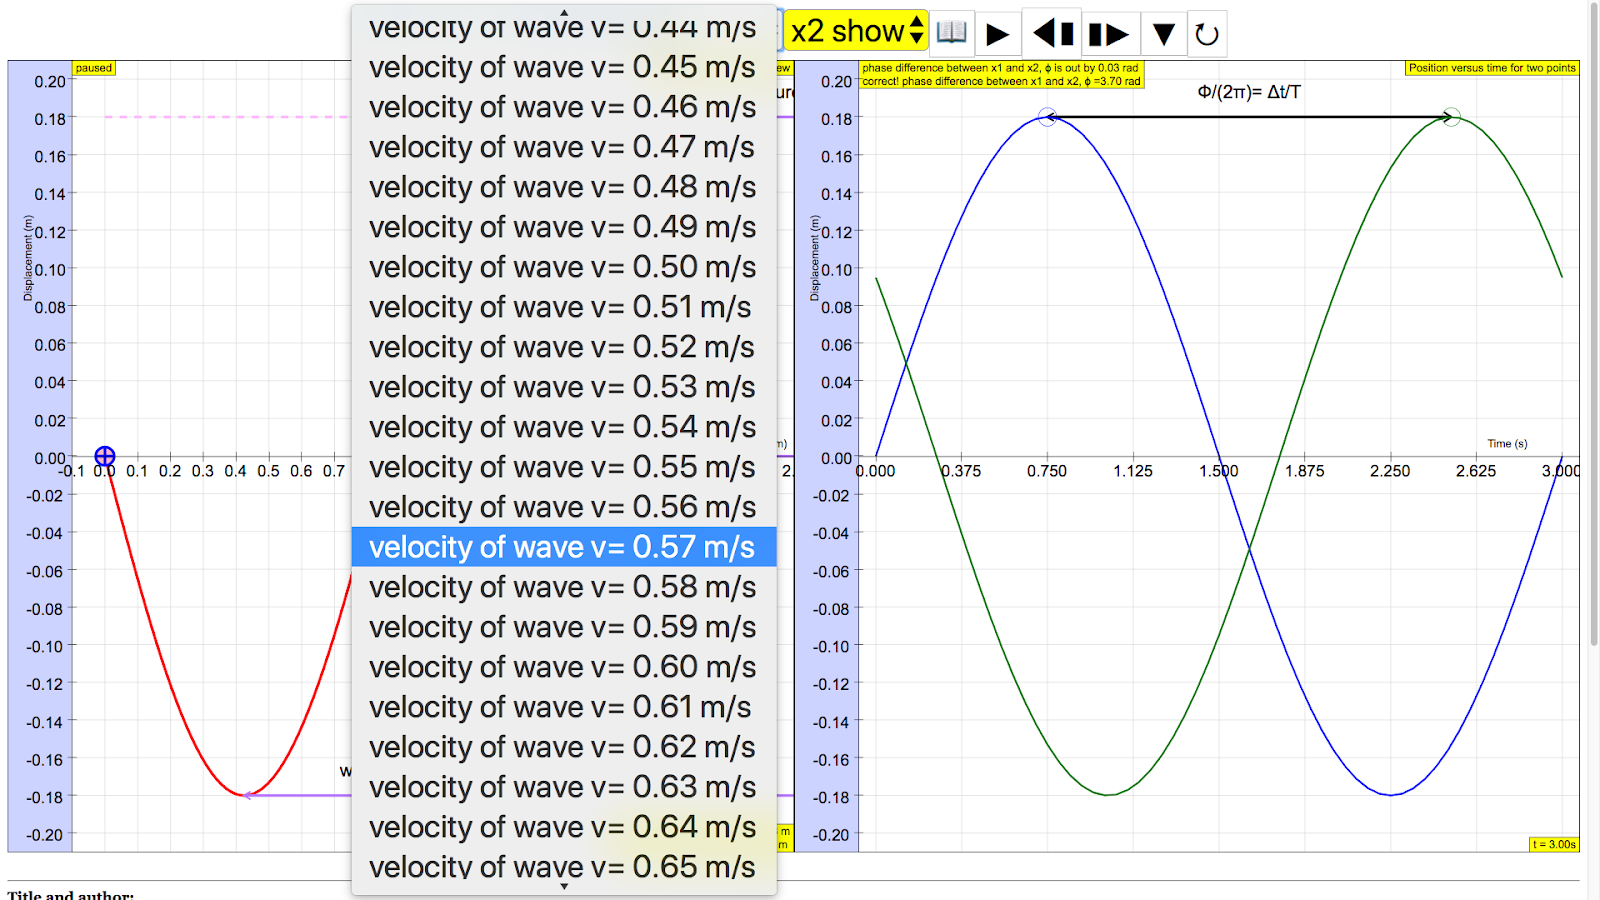1600x900 pixels.
Task: Select velocity of wave v= 0.45 m/s
Action: 564,67
